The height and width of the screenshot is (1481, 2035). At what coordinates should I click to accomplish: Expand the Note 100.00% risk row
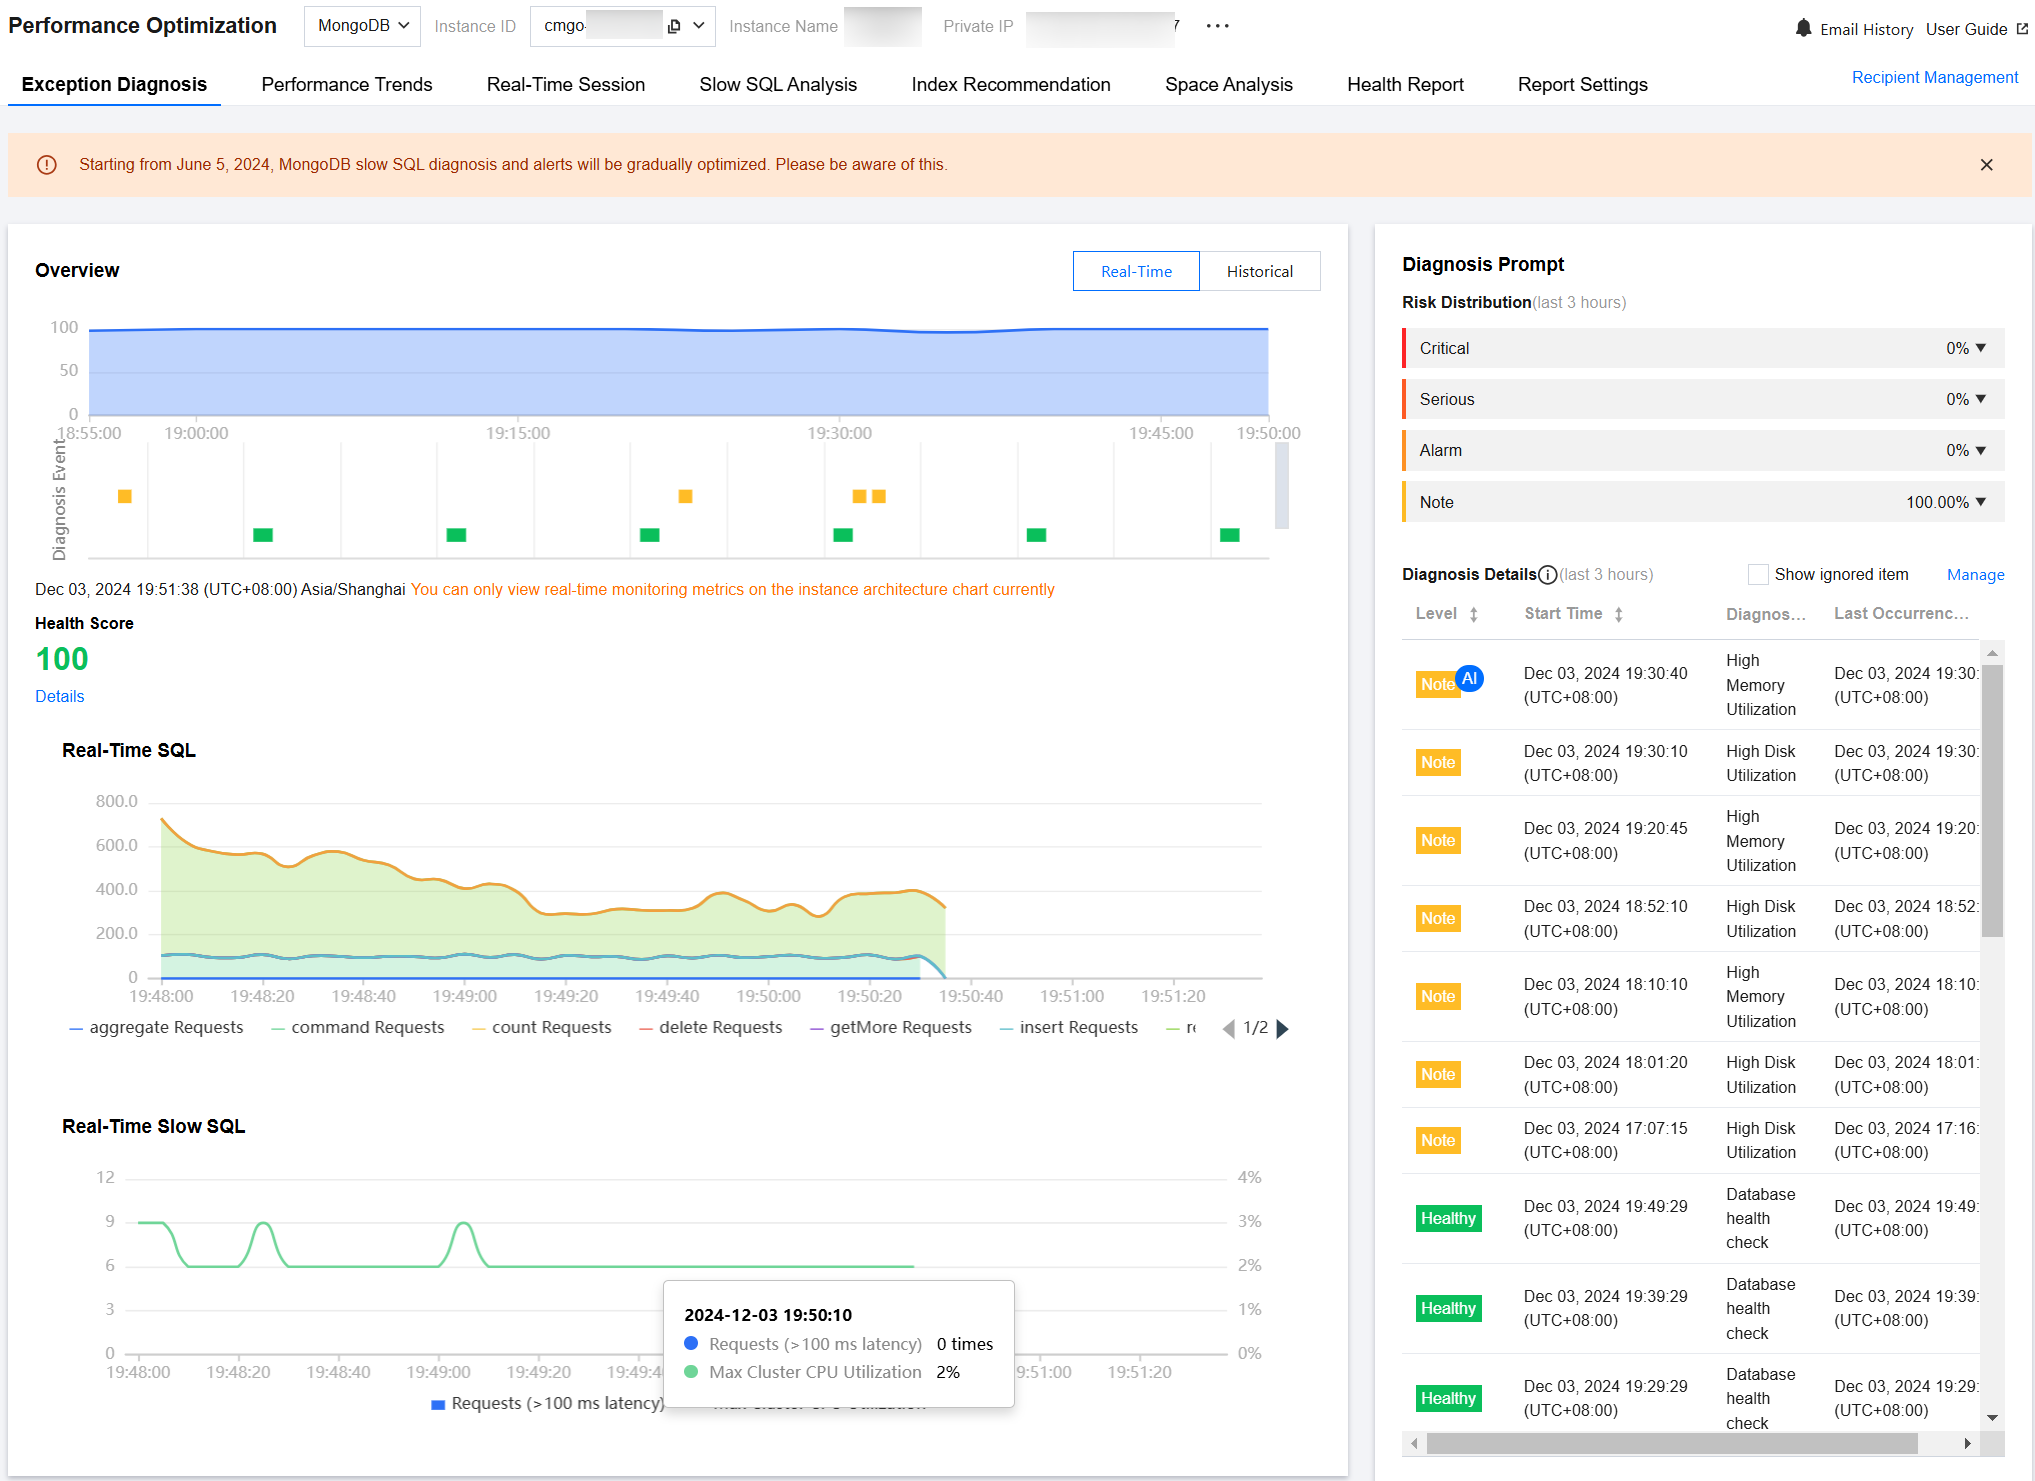[x=1980, y=502]
